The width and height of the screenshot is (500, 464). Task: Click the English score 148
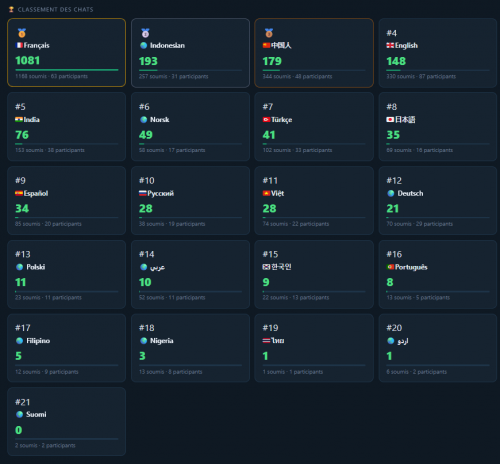point(396,61)
